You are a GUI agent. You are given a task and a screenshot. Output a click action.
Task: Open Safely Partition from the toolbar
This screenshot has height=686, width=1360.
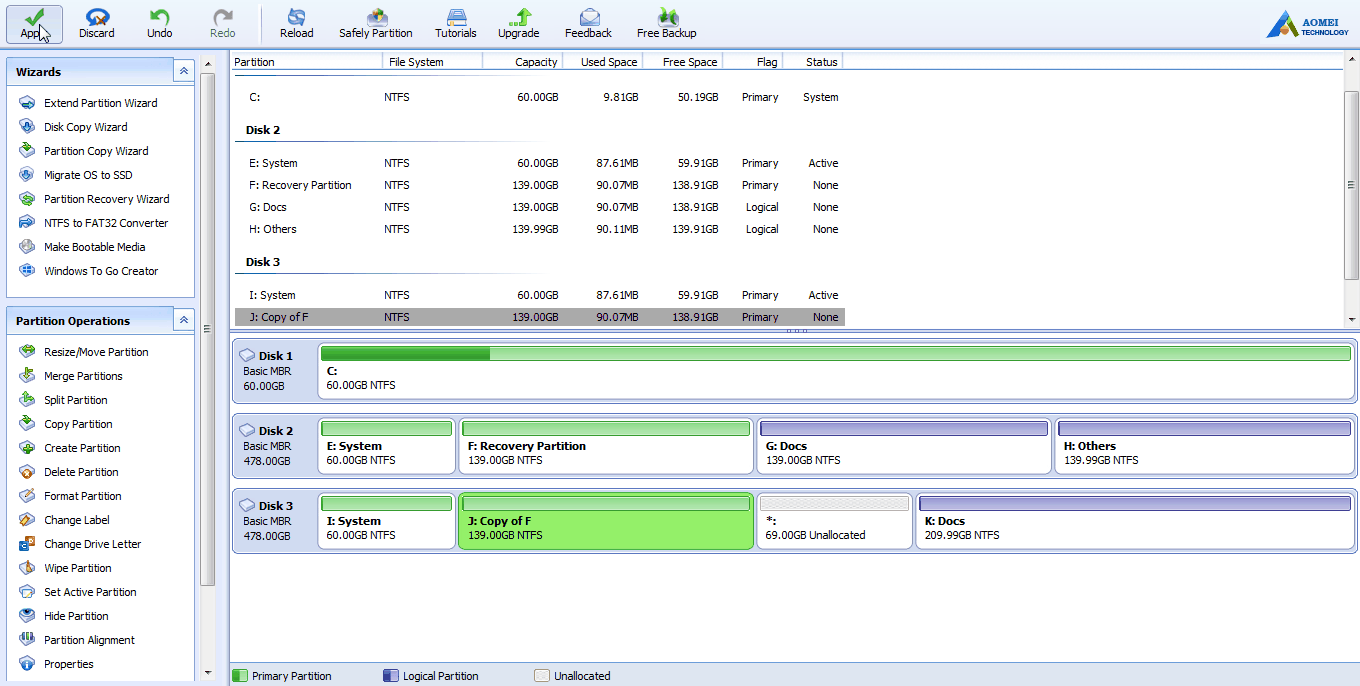click(x=376, y=22)
